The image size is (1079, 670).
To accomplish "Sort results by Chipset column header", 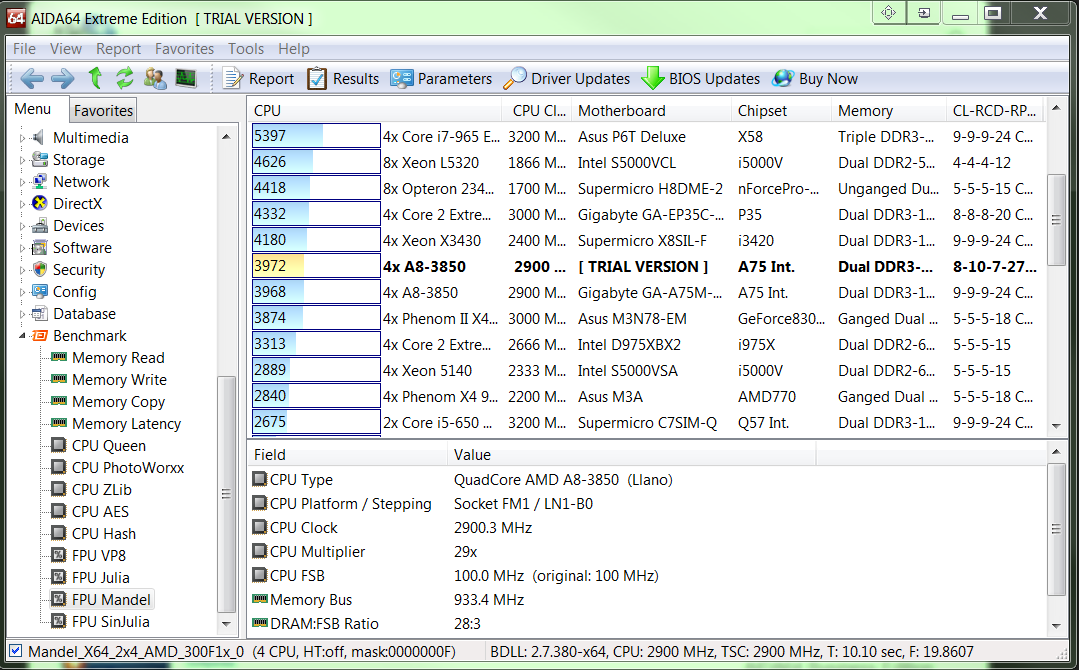I will pos(781,111).
